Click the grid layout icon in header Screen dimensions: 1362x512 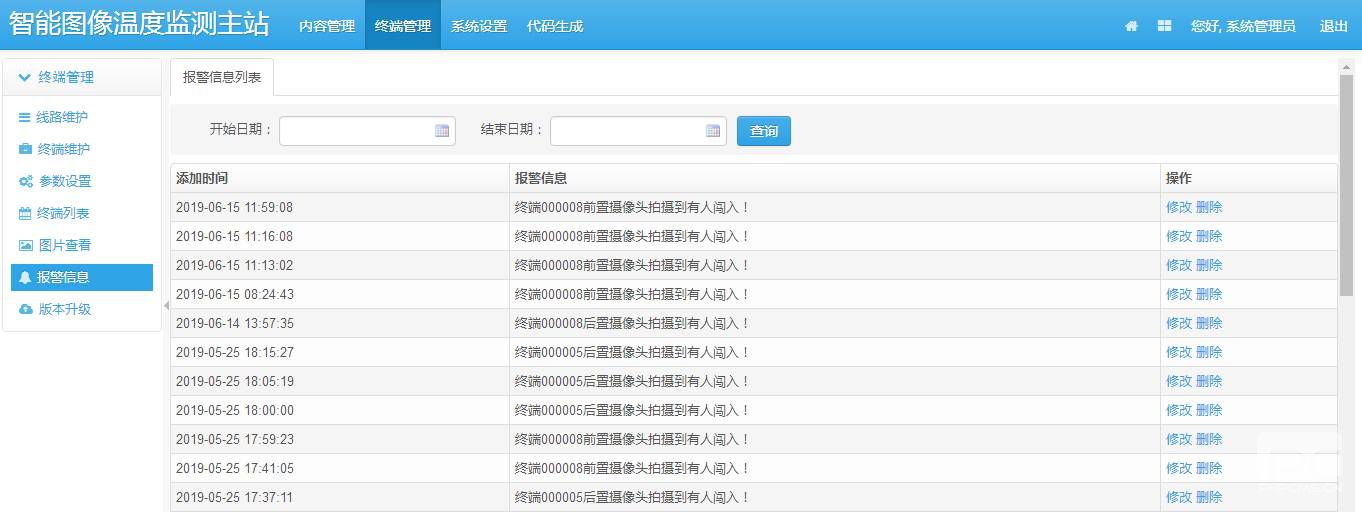[1164, 26]
